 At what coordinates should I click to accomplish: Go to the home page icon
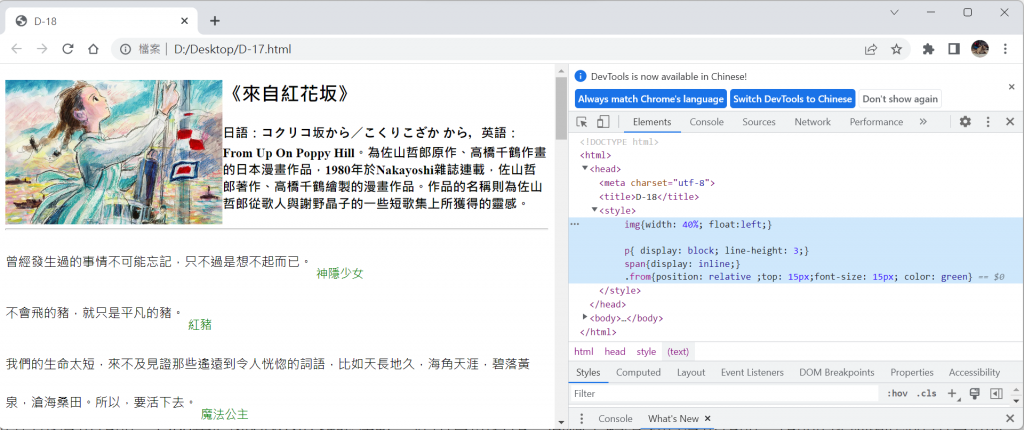[93, 49]
